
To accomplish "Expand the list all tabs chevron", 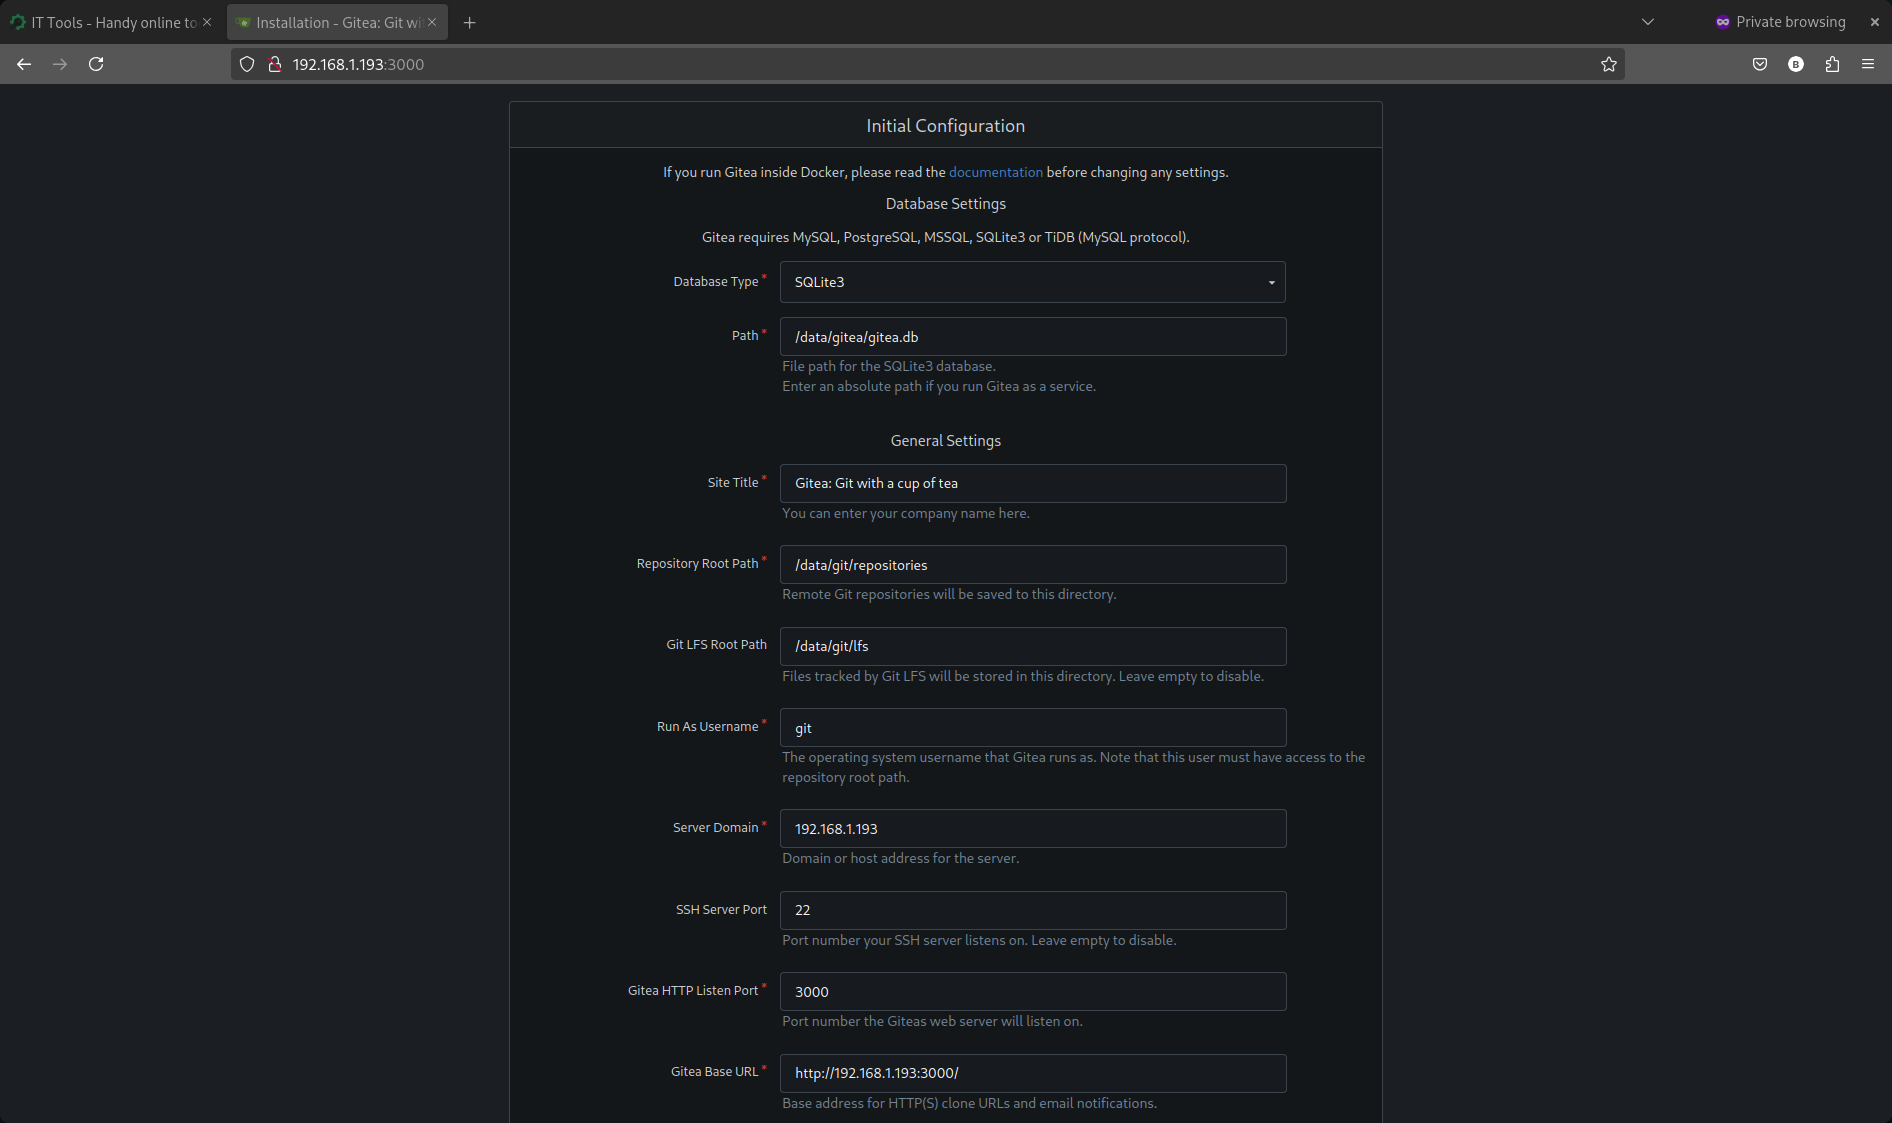I will pos(1648,22).
